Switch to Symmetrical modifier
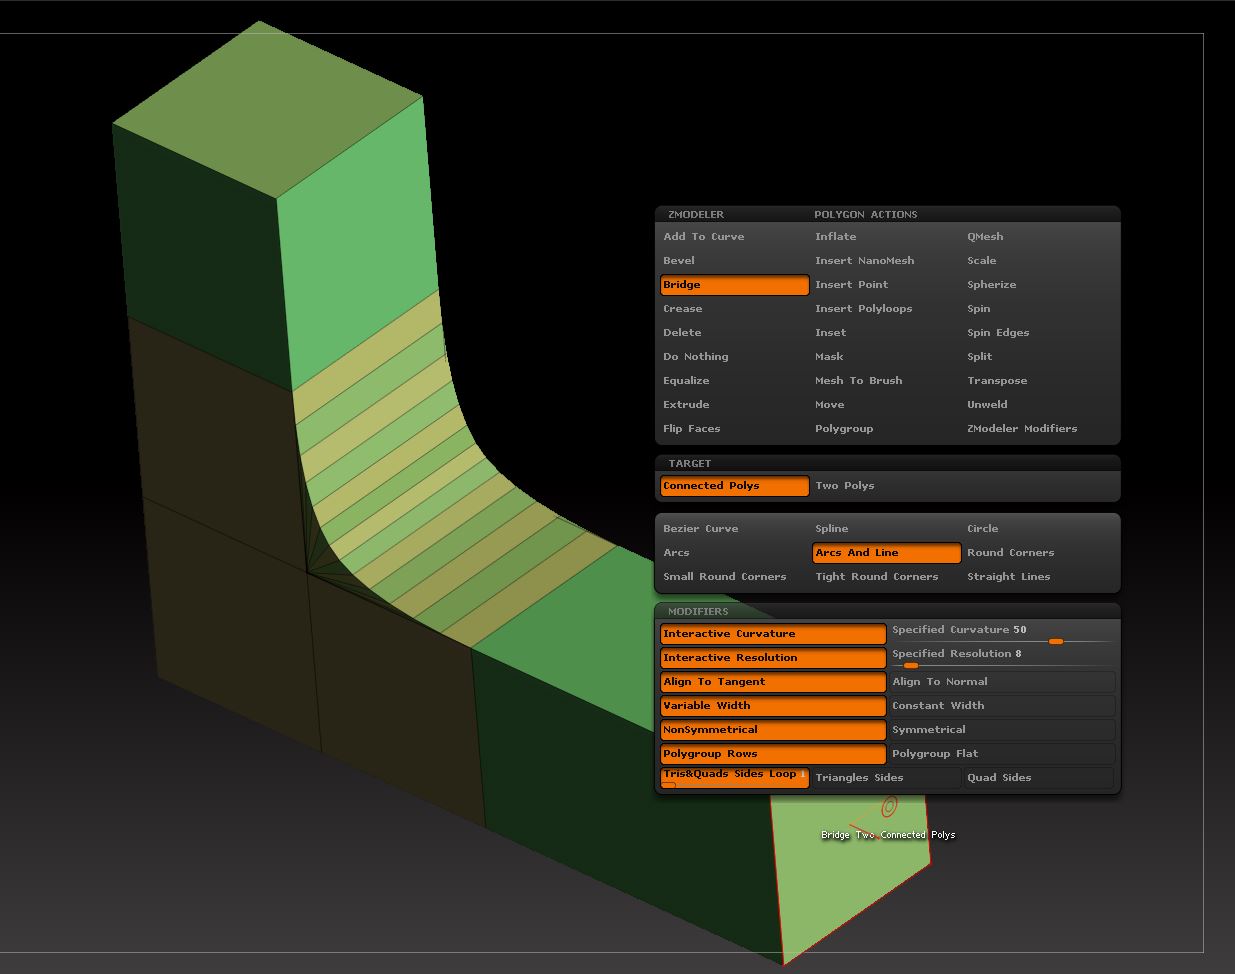Image resolution: width=1235 pixels, height=974 pixels. tap(1001, 730)
